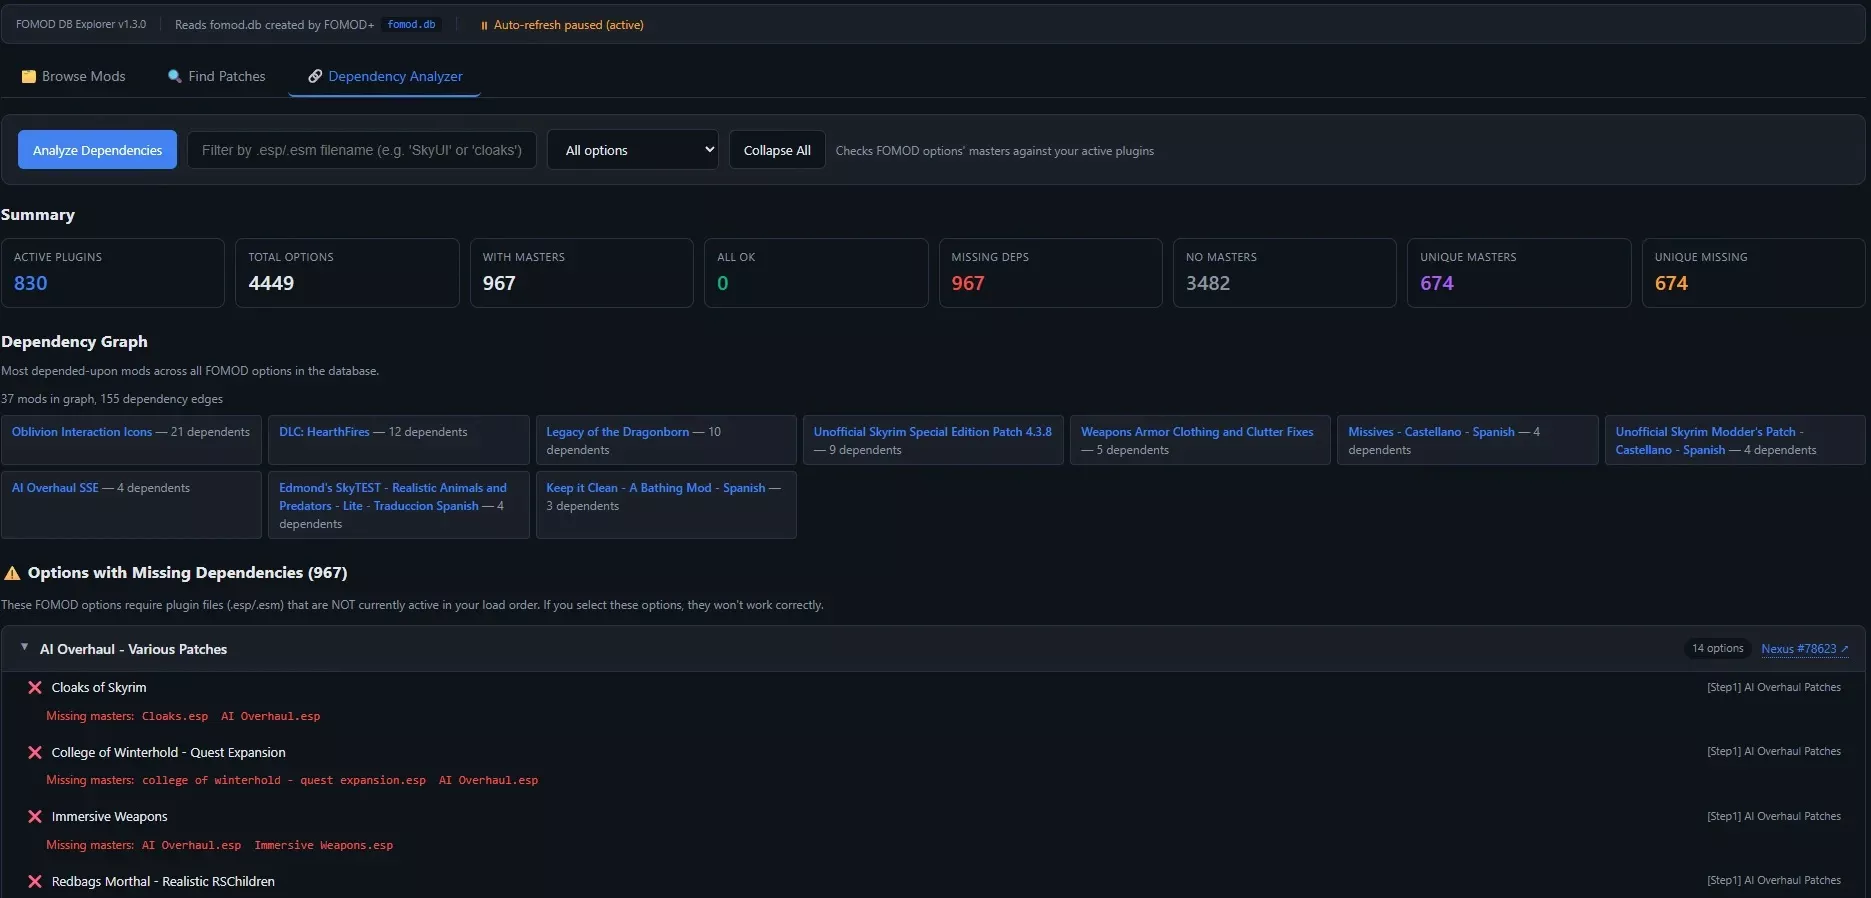Click the link icon on Dependency Analyzer tab

pos(315,77)
